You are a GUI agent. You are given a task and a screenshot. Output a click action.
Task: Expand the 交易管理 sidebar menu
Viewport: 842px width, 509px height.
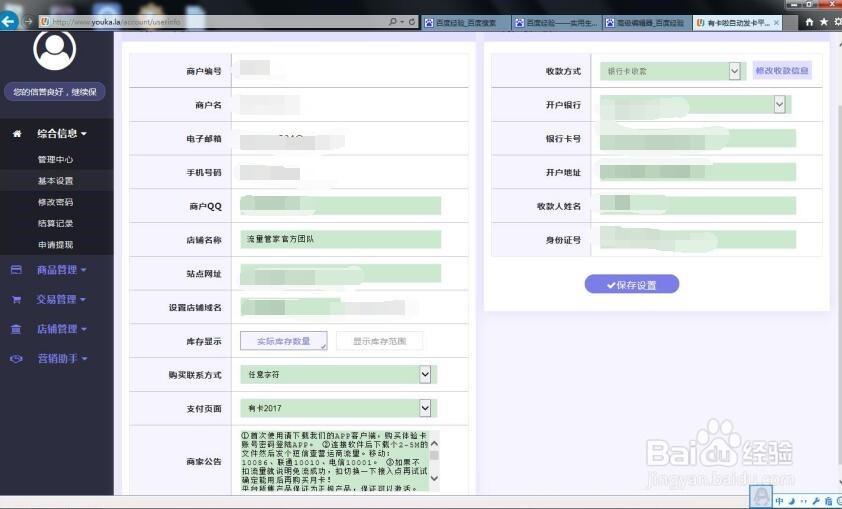click(x=62, y=300)
